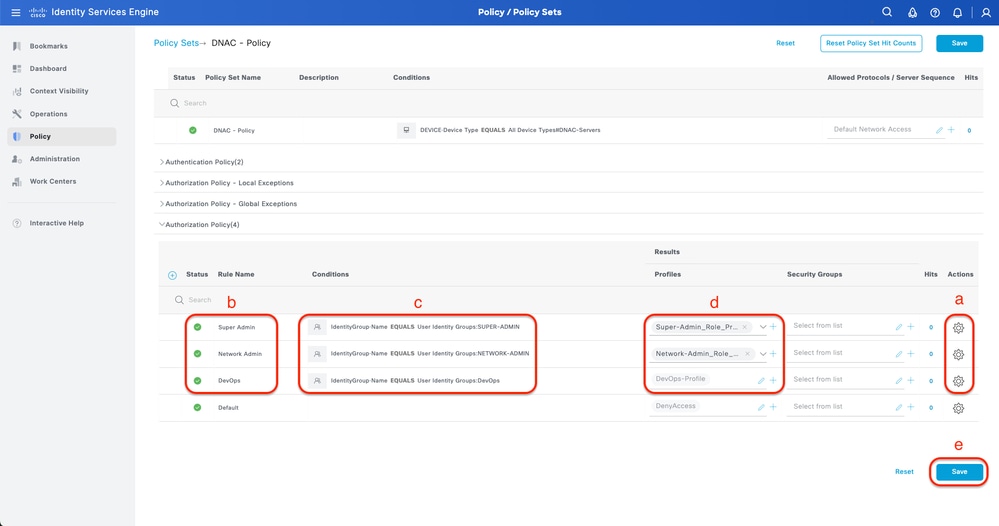Viewport: 999px width, 526px height.
Task: Open the help question mark icon
Action: pos(935,13)
